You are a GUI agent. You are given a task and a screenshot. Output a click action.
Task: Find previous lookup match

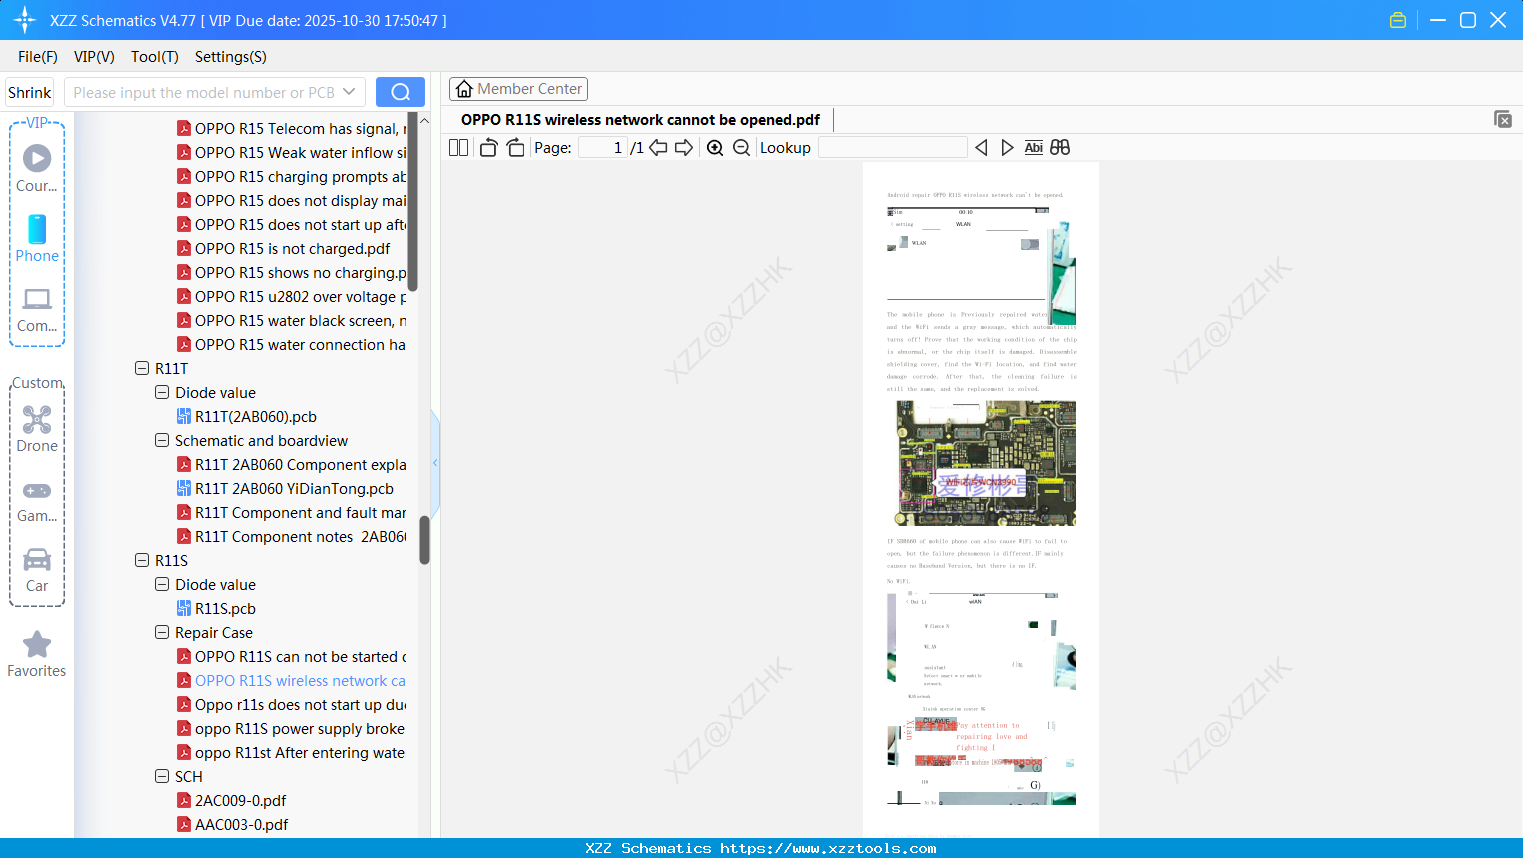[x=981, y=148]
